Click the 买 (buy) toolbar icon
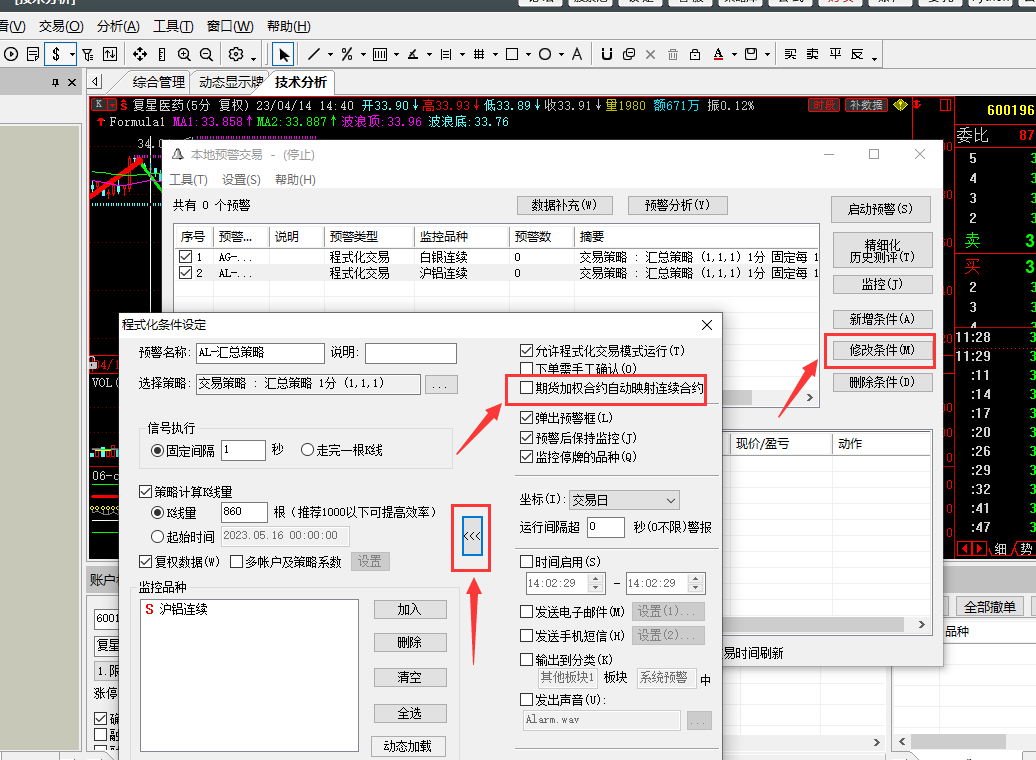The height and width of the screenshot is (760, 1036). coord(791,54)
